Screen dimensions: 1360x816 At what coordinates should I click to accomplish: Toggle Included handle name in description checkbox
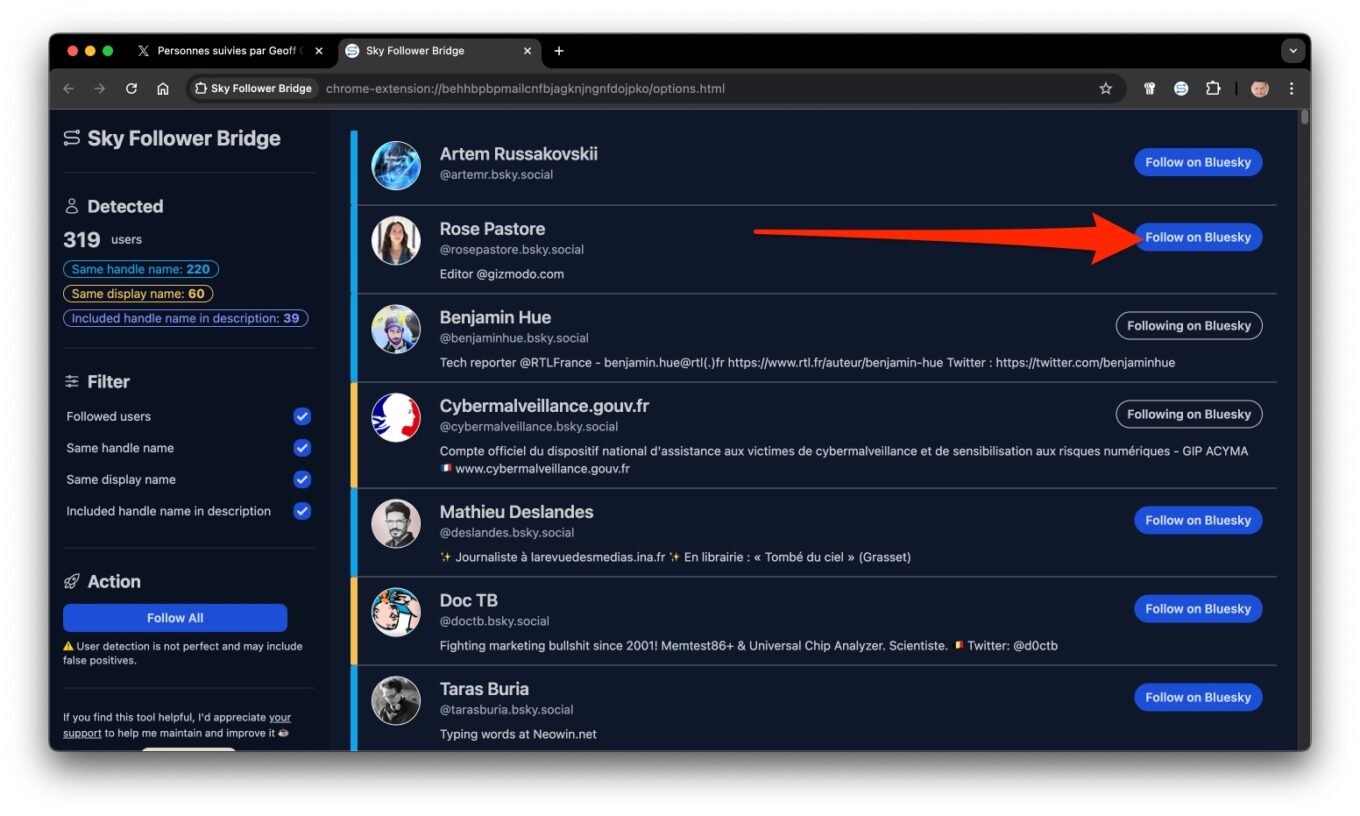[302, 511]
